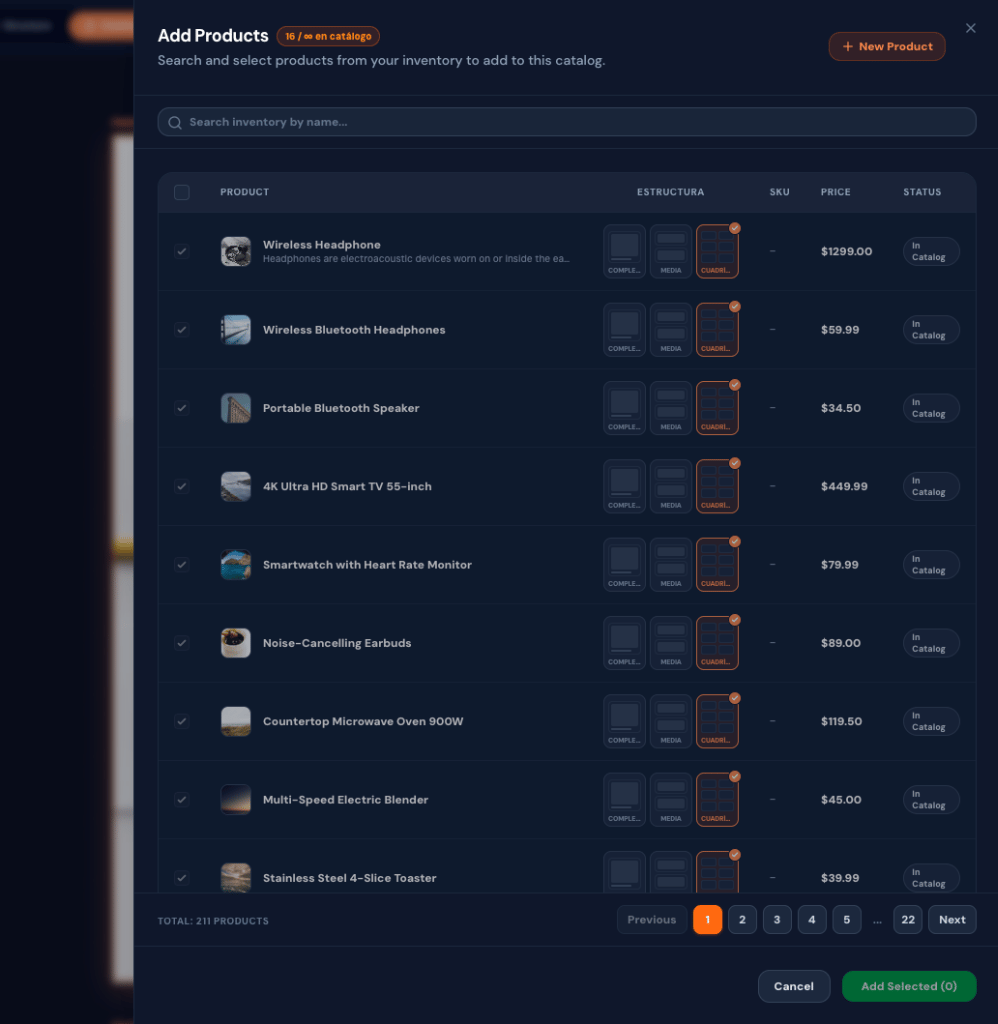Select Complete layout for Wireless Headphone
The width and height of the screenshot is (998, 1024).
tap(624, 251)
